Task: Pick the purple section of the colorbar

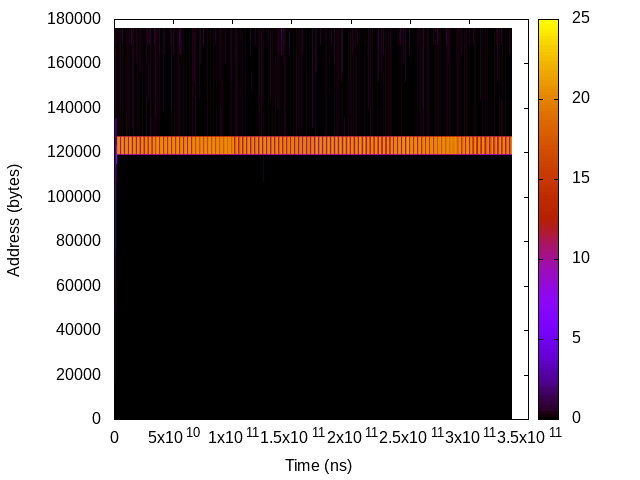Action: (x=549, y=330)
